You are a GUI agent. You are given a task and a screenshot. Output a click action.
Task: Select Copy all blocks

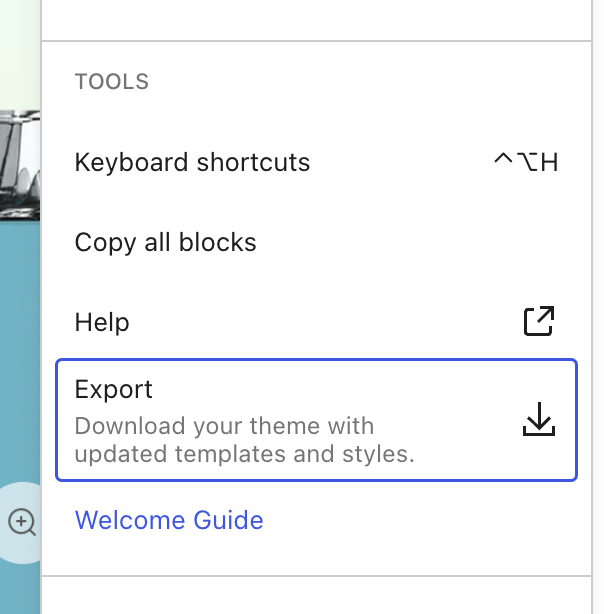pyautogui.click(x=316, y=242)
